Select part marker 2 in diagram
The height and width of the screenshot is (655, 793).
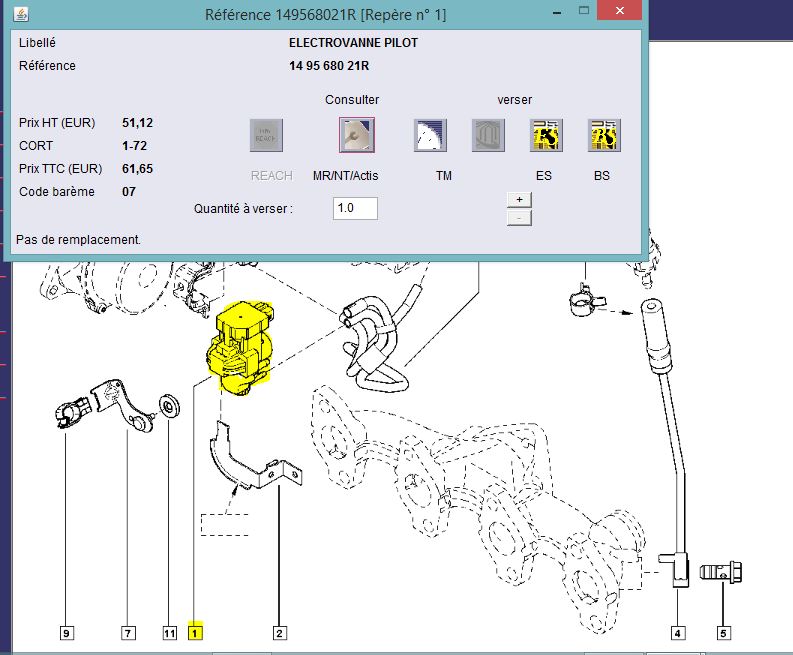pyautogui.click(x=280, y=633)
